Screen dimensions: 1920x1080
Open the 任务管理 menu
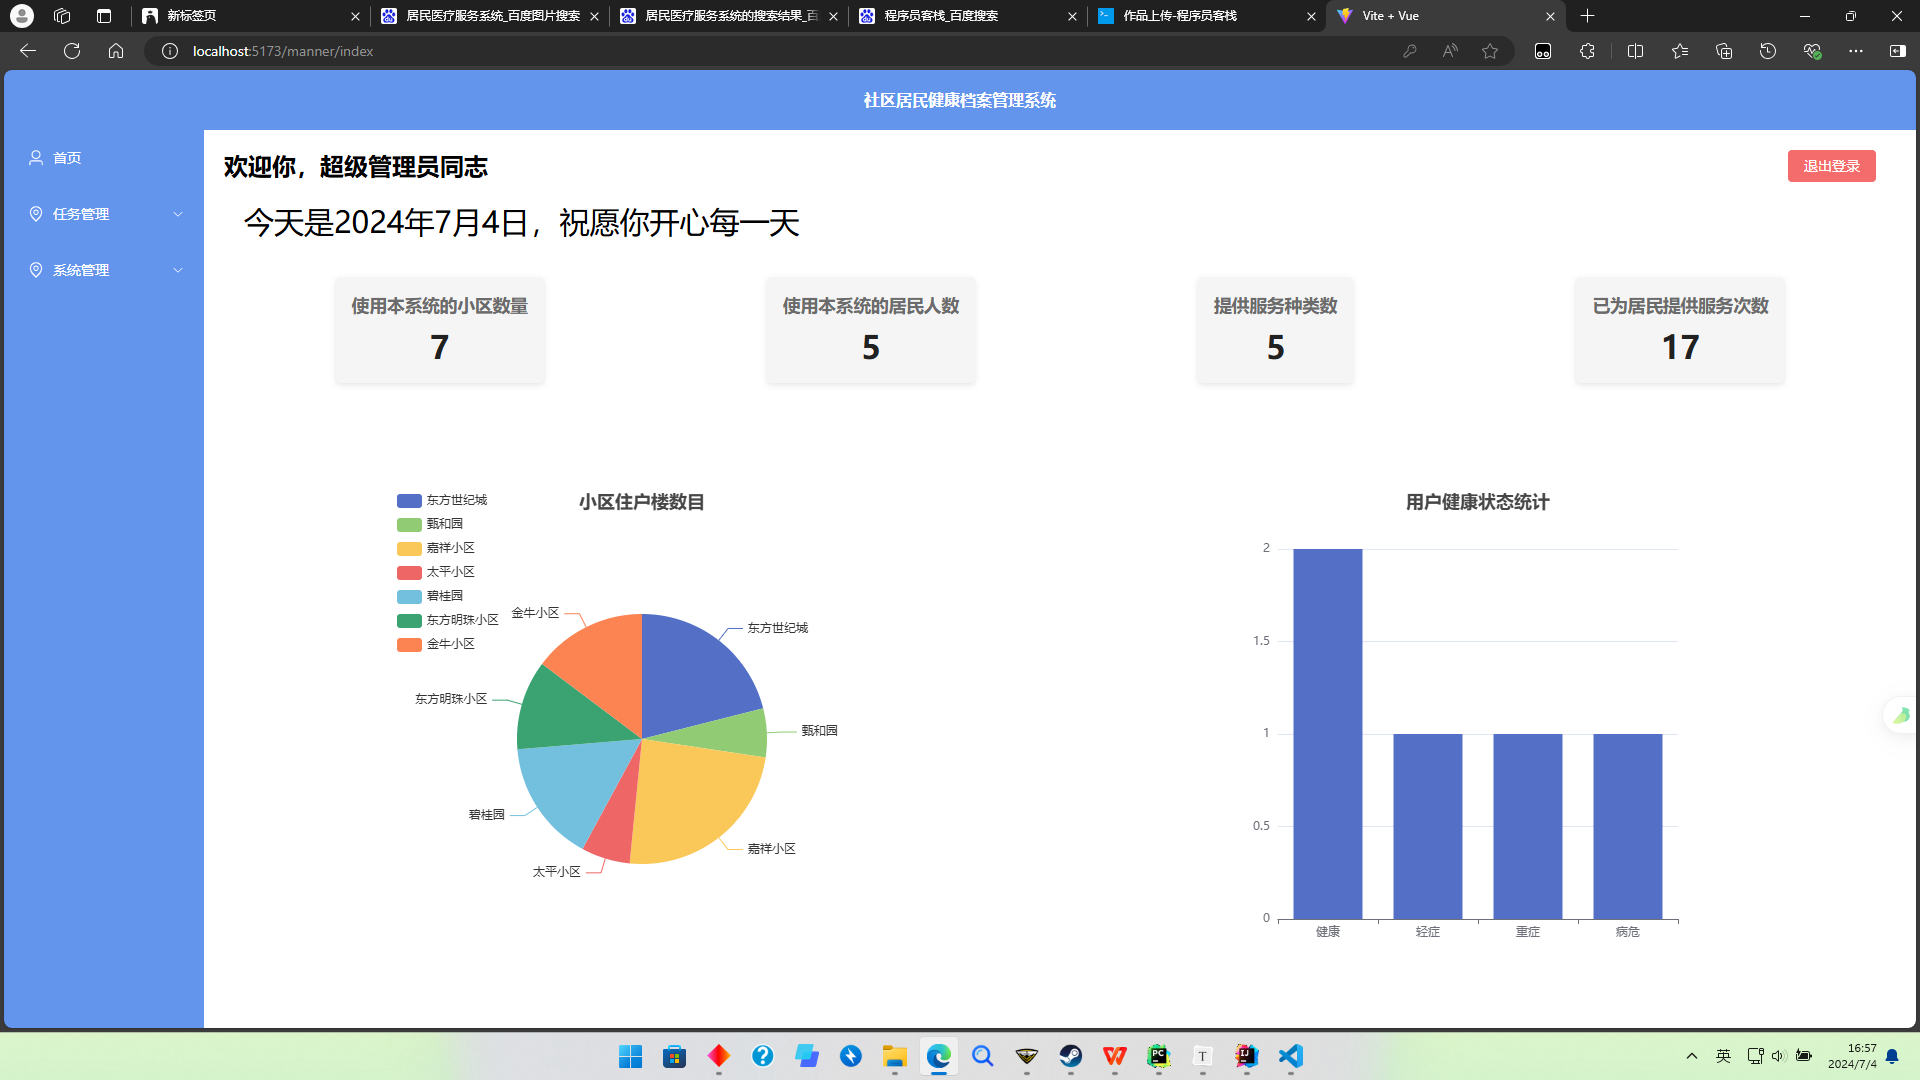coord(104,214)
